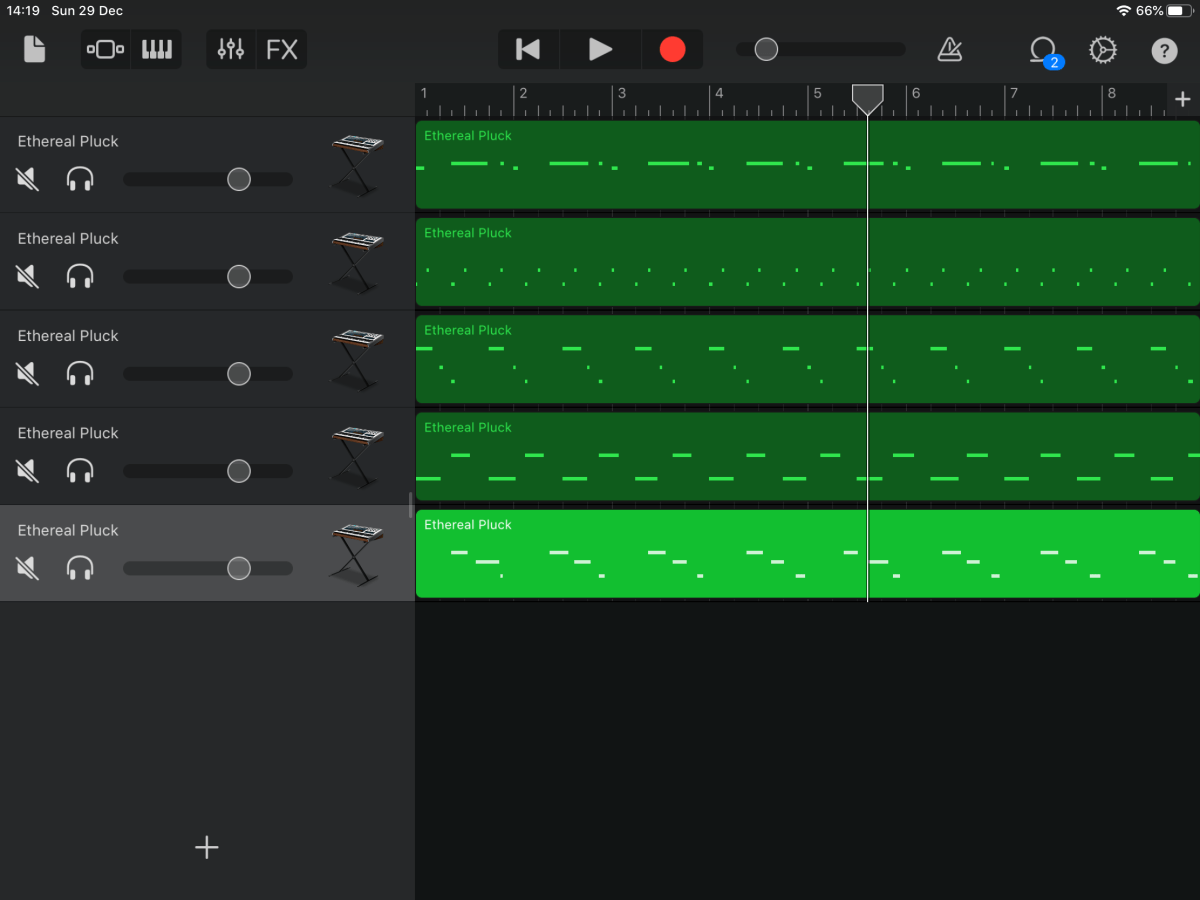The height and width of the screenshot is (900, 1200).
Task: Open the FX effects panel
Action: (x=282, y=49)
